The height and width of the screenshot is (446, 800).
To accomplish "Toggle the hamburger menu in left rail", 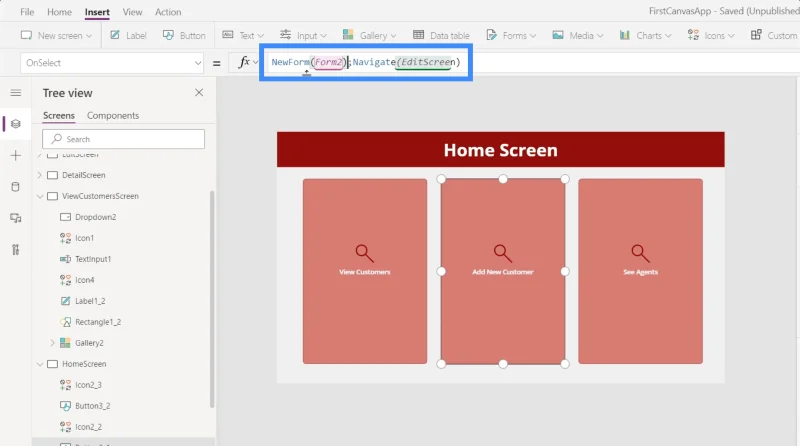I will (x=16, y=92).
